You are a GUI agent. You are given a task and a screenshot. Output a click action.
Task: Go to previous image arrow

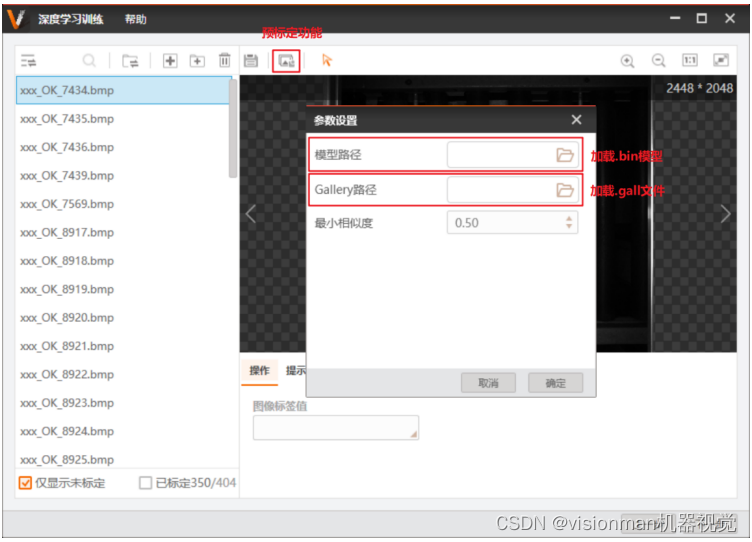251,214
